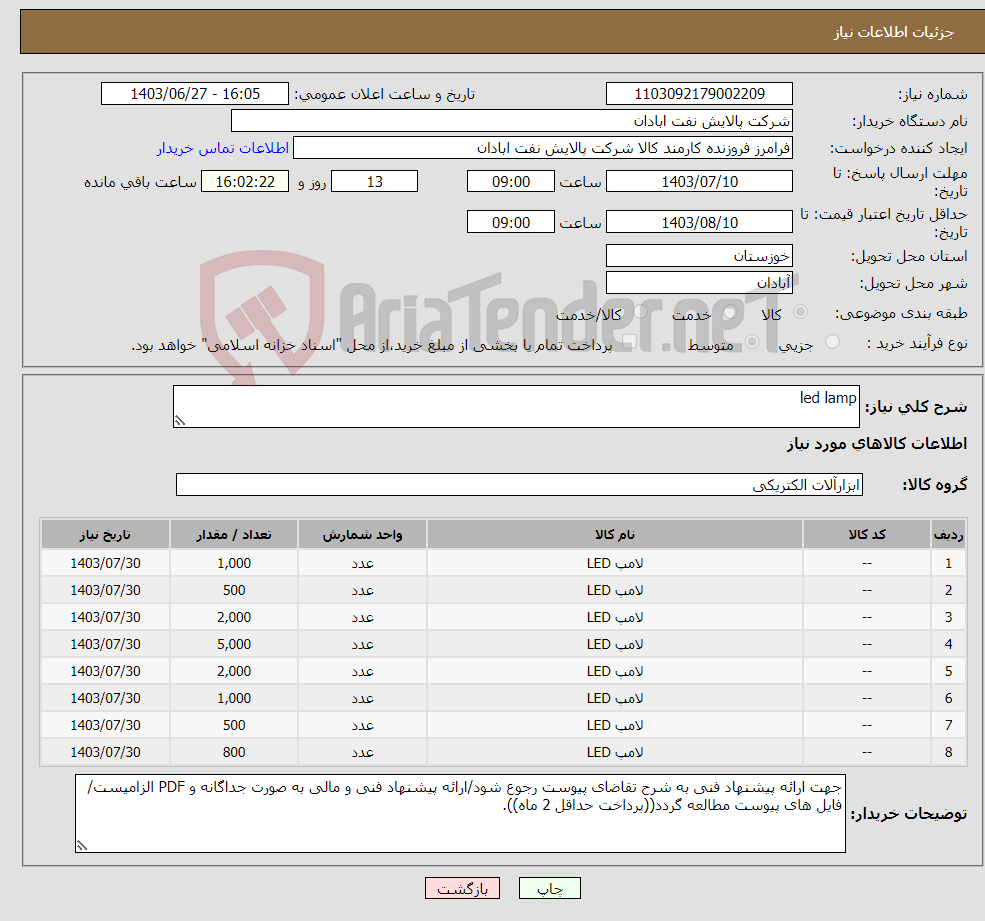The height and width of the screenshot is (921, 985).
Task: Click the remaining time field 16:02:22
Action: click(x=245, y=182)
